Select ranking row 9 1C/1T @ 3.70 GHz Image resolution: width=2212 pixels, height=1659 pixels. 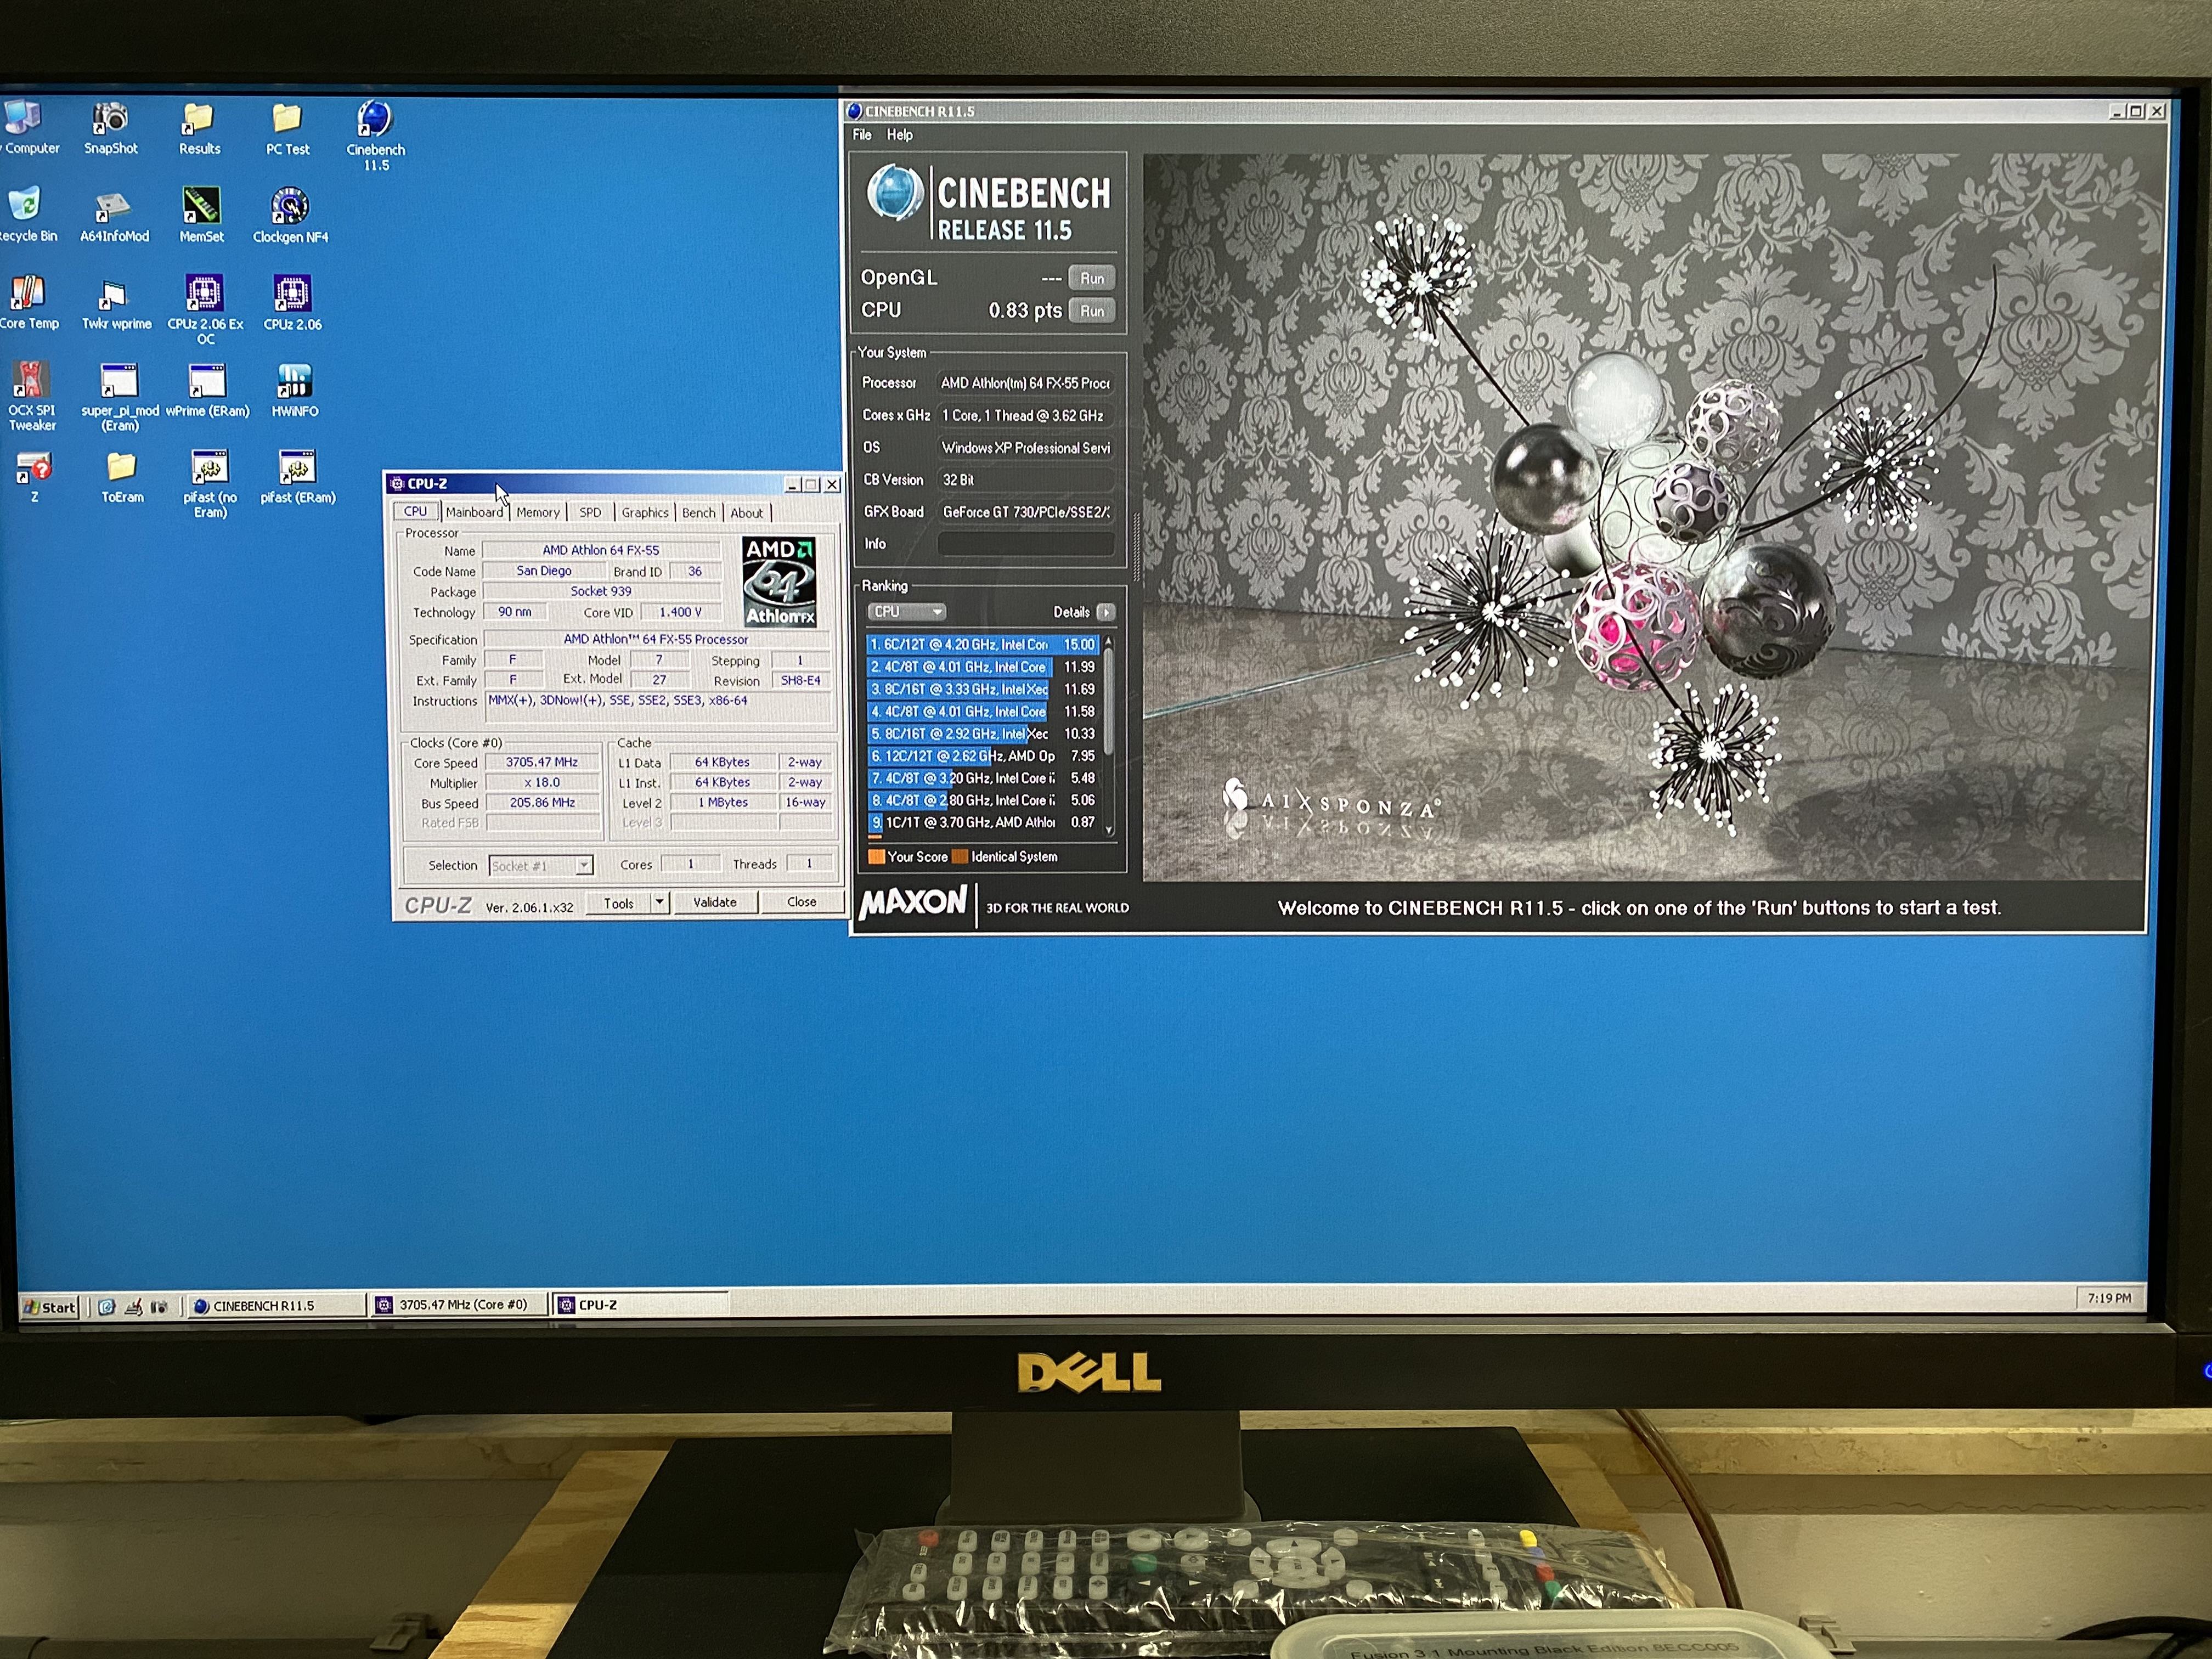coord(983,822)
